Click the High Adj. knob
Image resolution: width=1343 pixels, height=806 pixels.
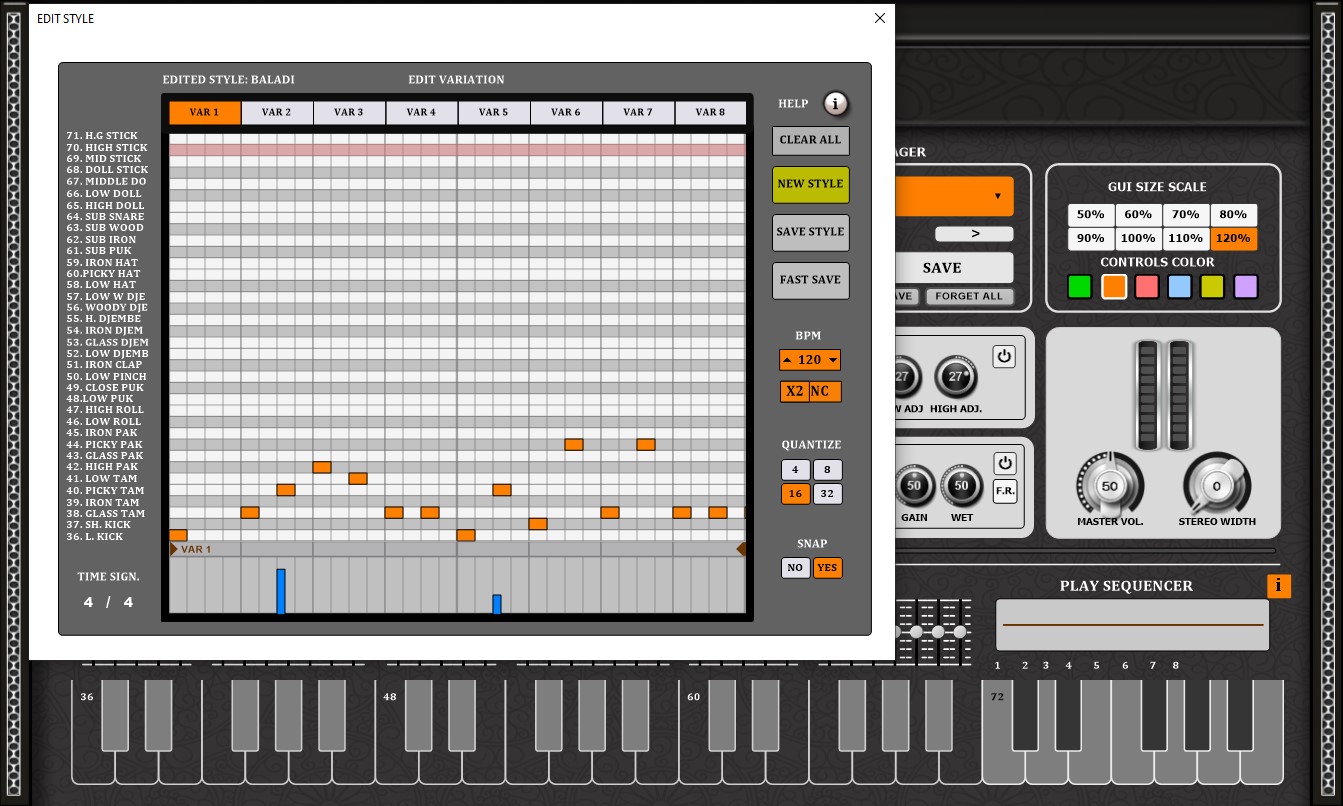coord(955,377)
